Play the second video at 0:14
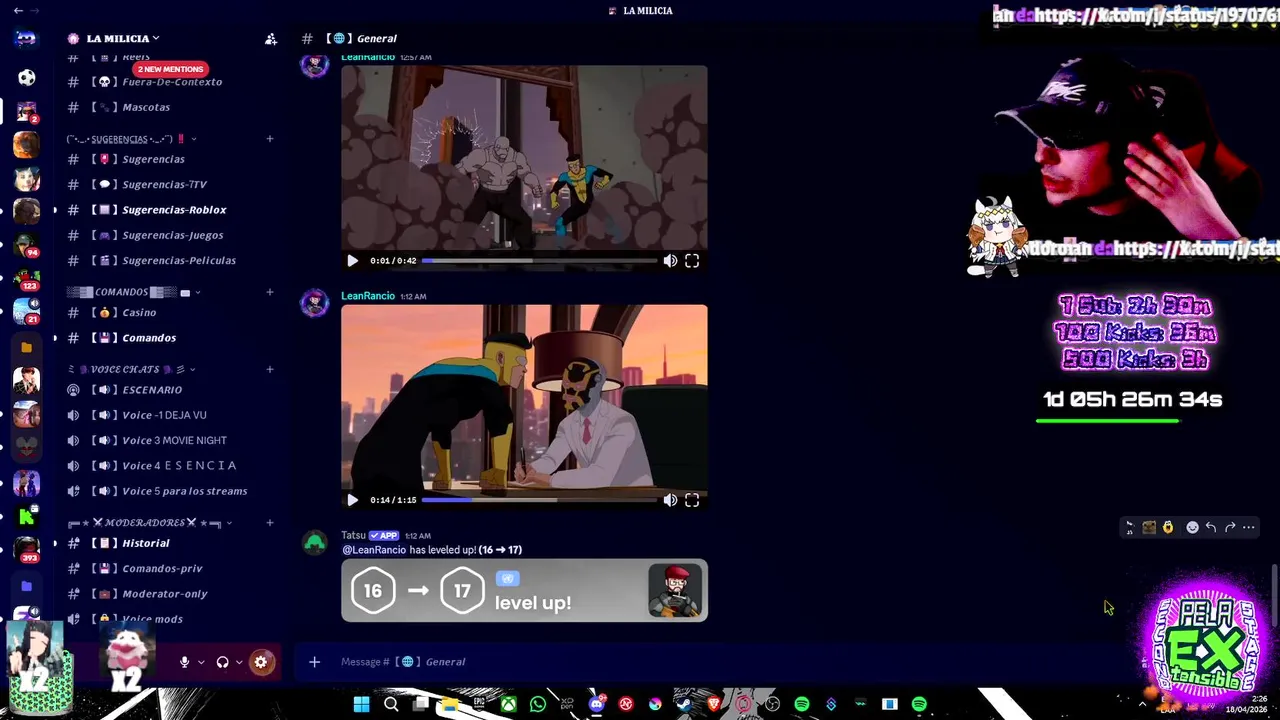The width and height of the screenshot is (1280, 720). (x=352, y=500)
